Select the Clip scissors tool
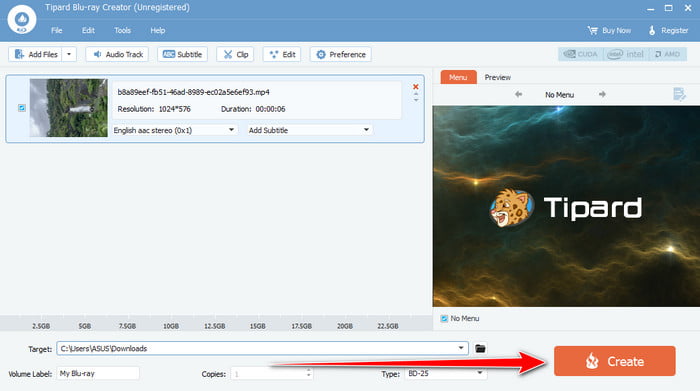The width and height of the screenshot is (700, 391). pyautogui.click(x=235, y=54)
